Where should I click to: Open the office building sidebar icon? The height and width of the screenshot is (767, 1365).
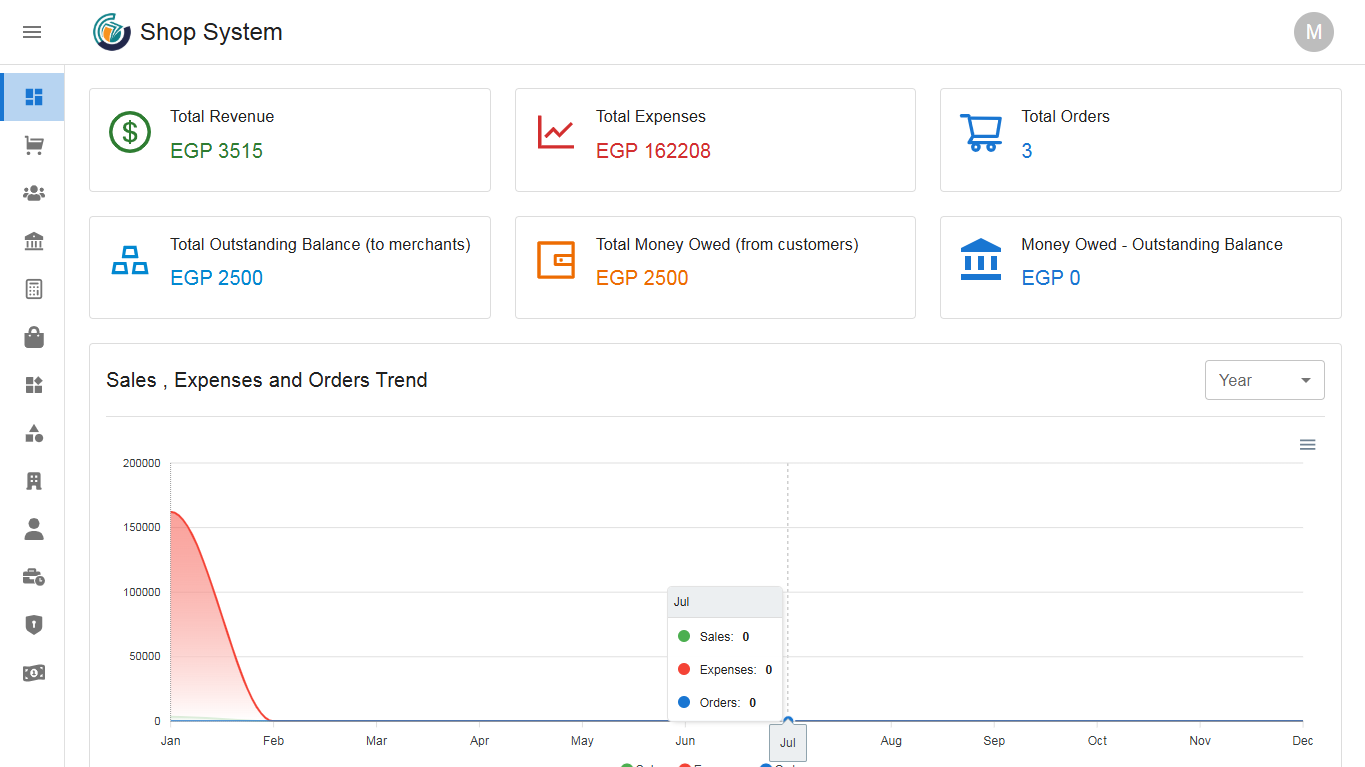tap(34, 481)
